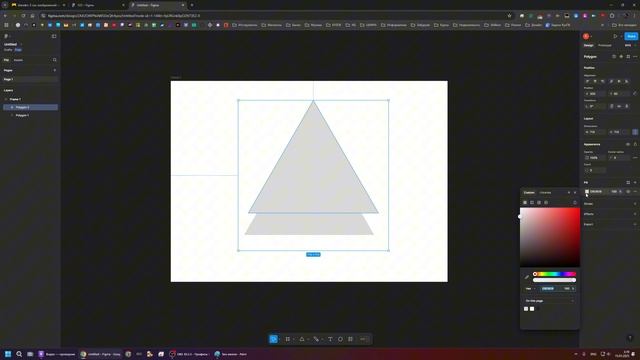
Task: Add an export setting with plus icon
Action: 635,224
